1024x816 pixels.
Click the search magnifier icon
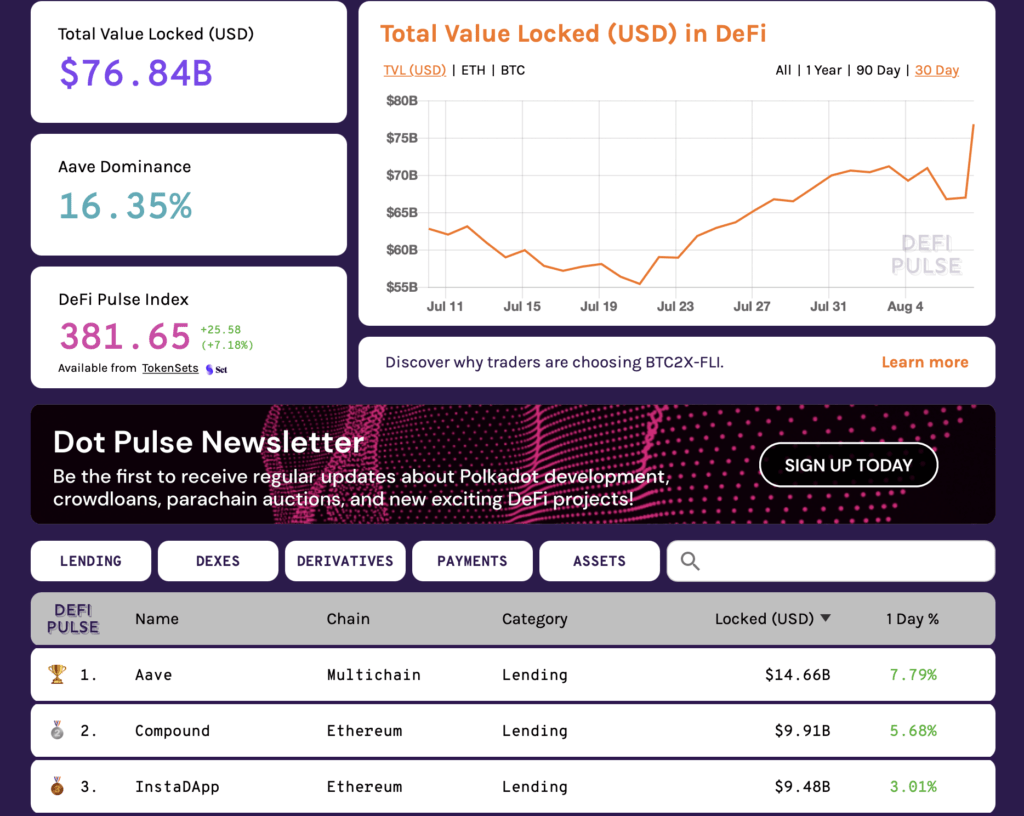(x=690, y=561)
